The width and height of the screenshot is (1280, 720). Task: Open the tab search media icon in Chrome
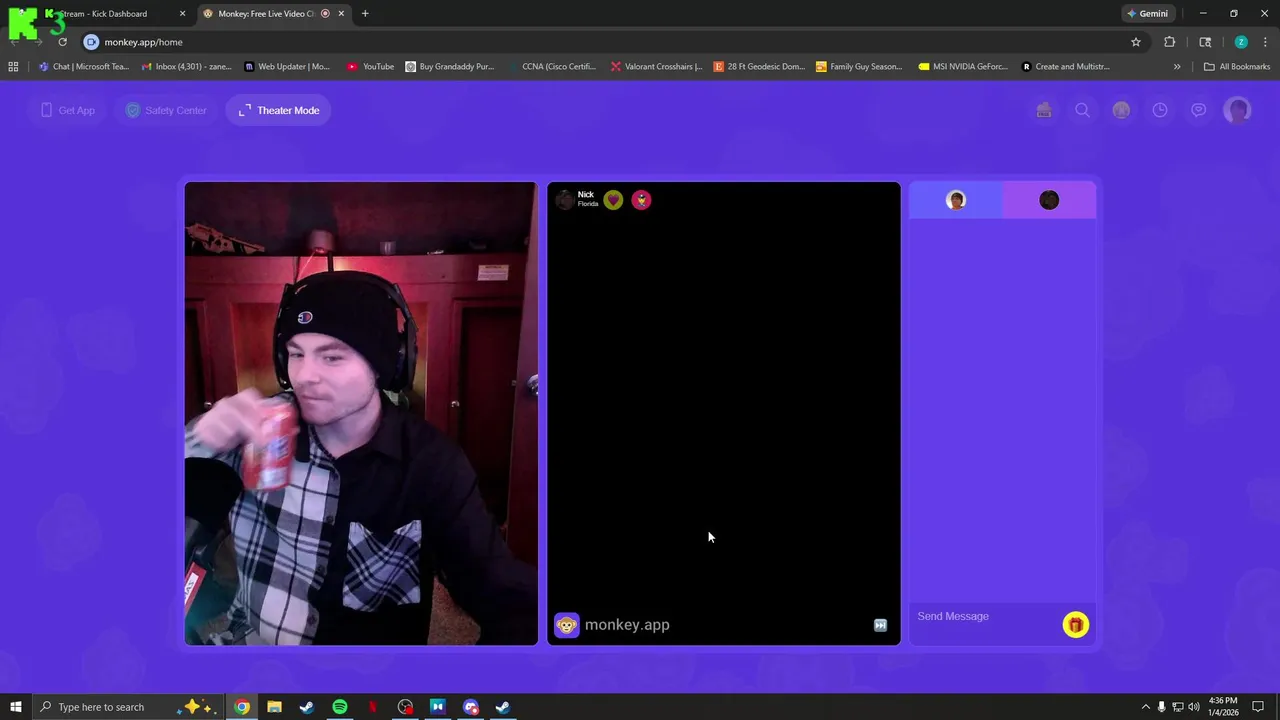point(1205,42)
